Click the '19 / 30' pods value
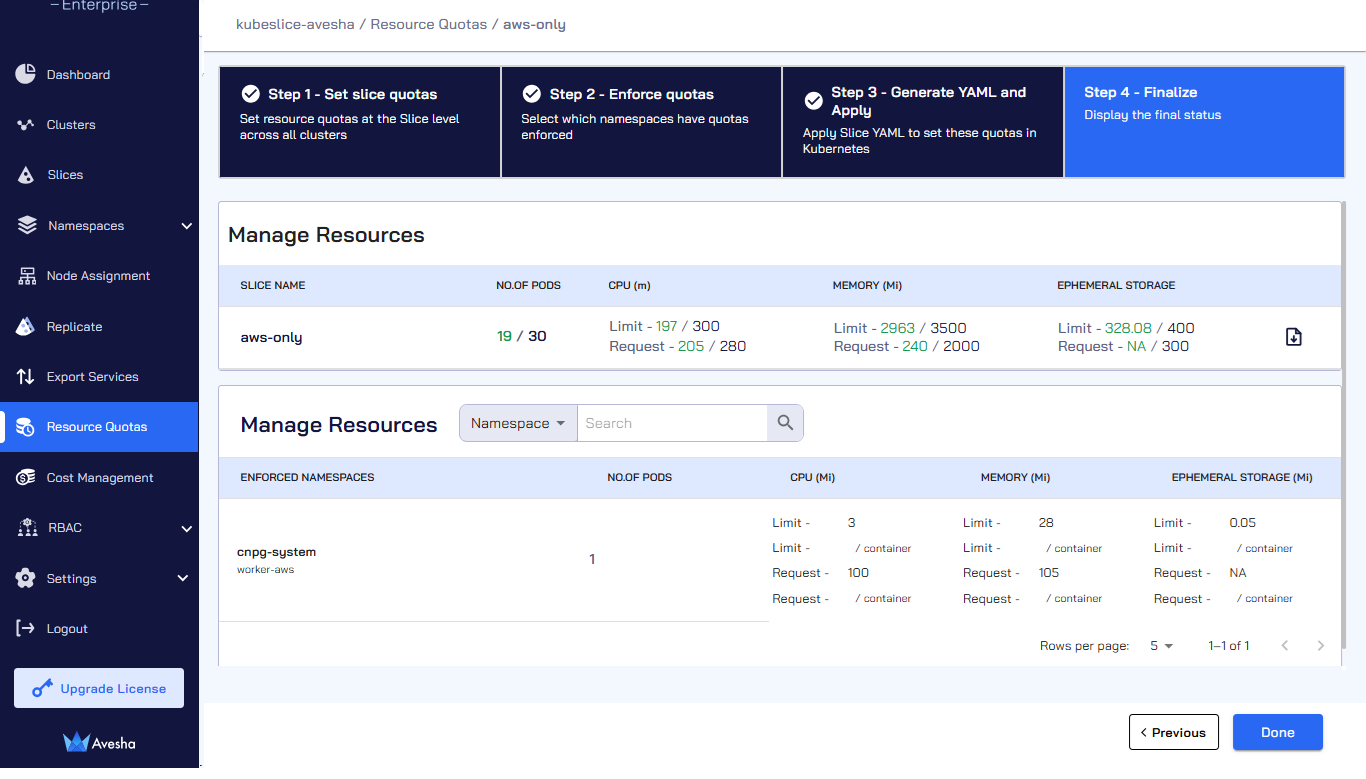 pos(522,336)
